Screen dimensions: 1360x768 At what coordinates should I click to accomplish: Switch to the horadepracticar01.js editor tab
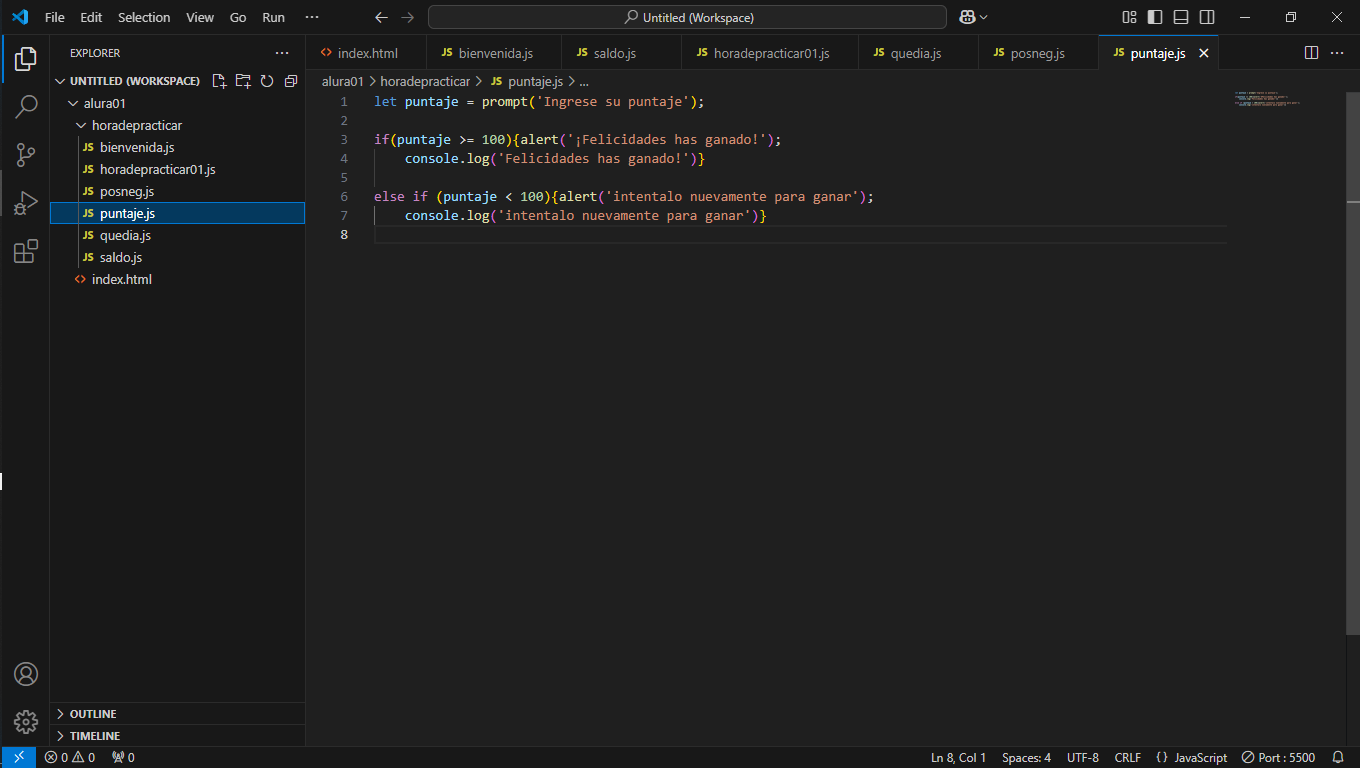click(x=770, y=53)
